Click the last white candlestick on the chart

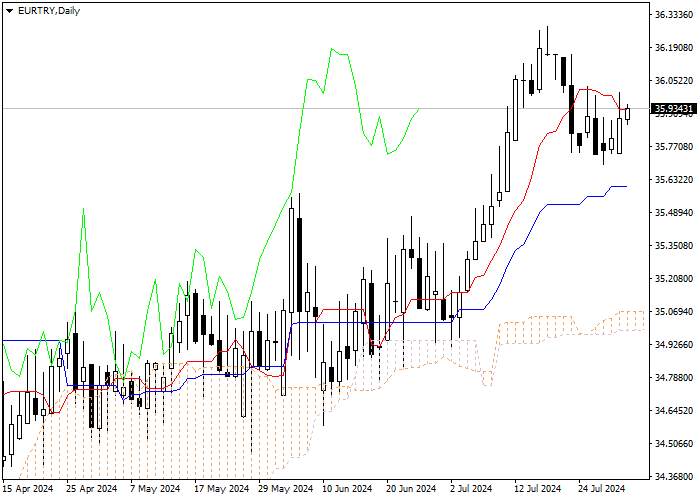click(x=628, y=114)
